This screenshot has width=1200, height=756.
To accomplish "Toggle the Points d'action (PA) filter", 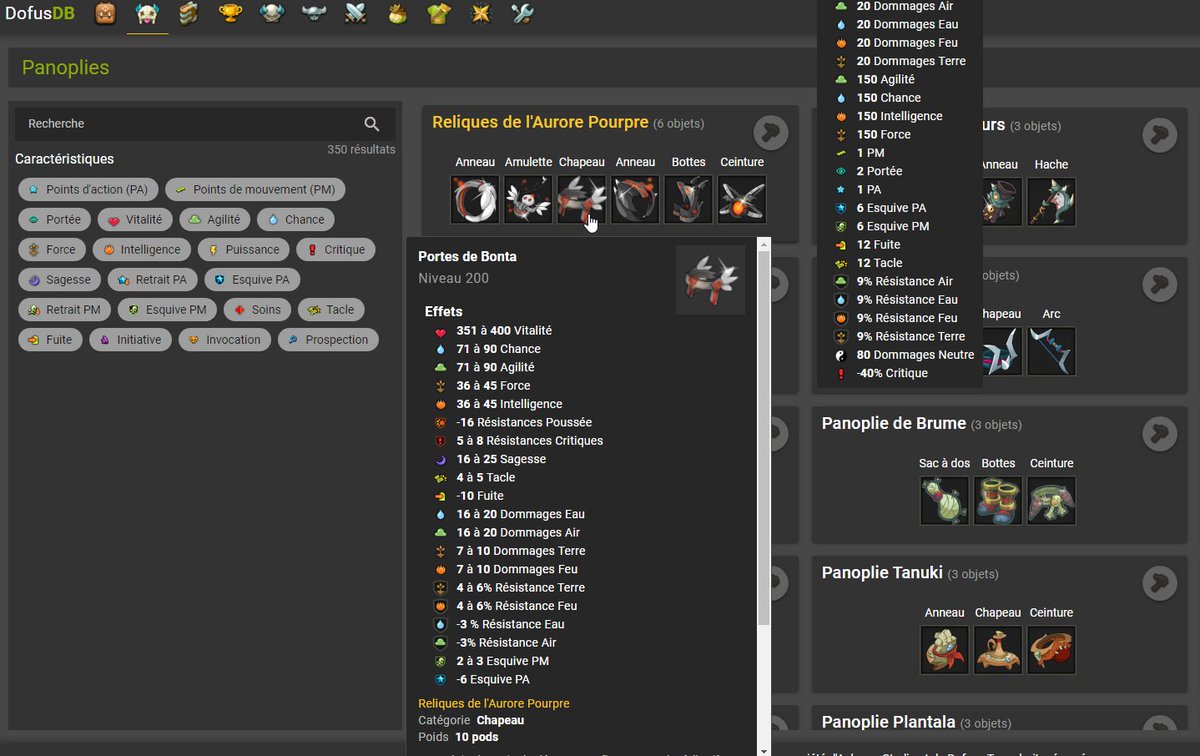I will point(88,190).
